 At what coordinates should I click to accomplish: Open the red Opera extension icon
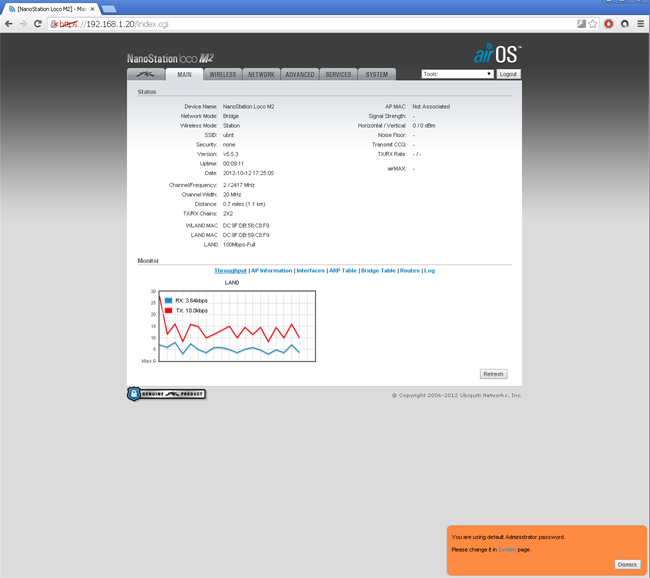click(609, 24)
